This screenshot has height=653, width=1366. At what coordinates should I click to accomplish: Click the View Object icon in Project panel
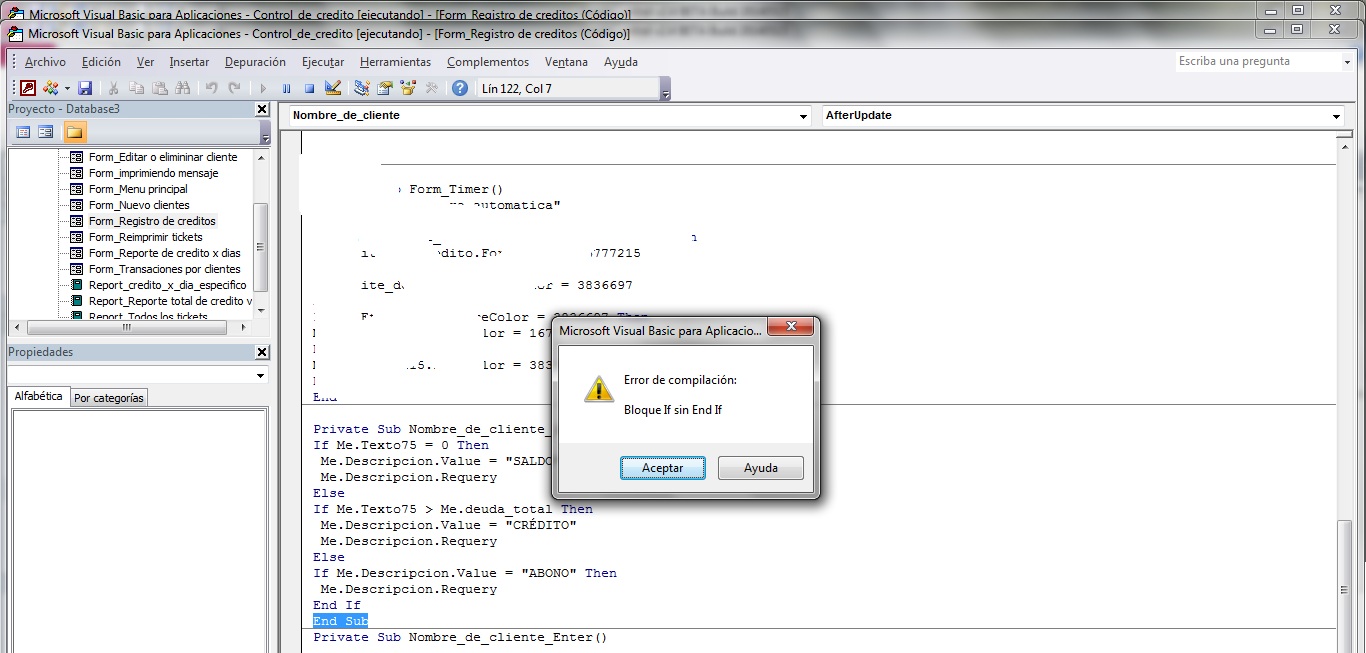[46, 132]
